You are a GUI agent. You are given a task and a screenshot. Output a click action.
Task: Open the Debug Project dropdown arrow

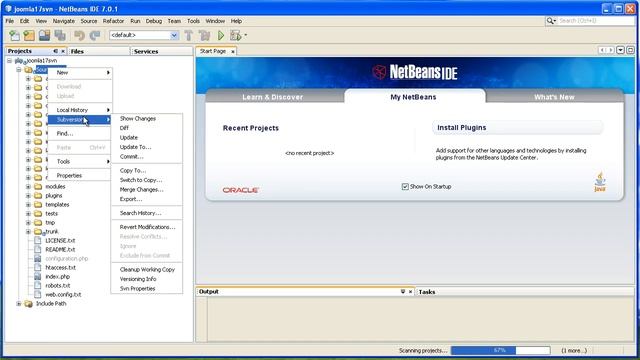(246, 36)
